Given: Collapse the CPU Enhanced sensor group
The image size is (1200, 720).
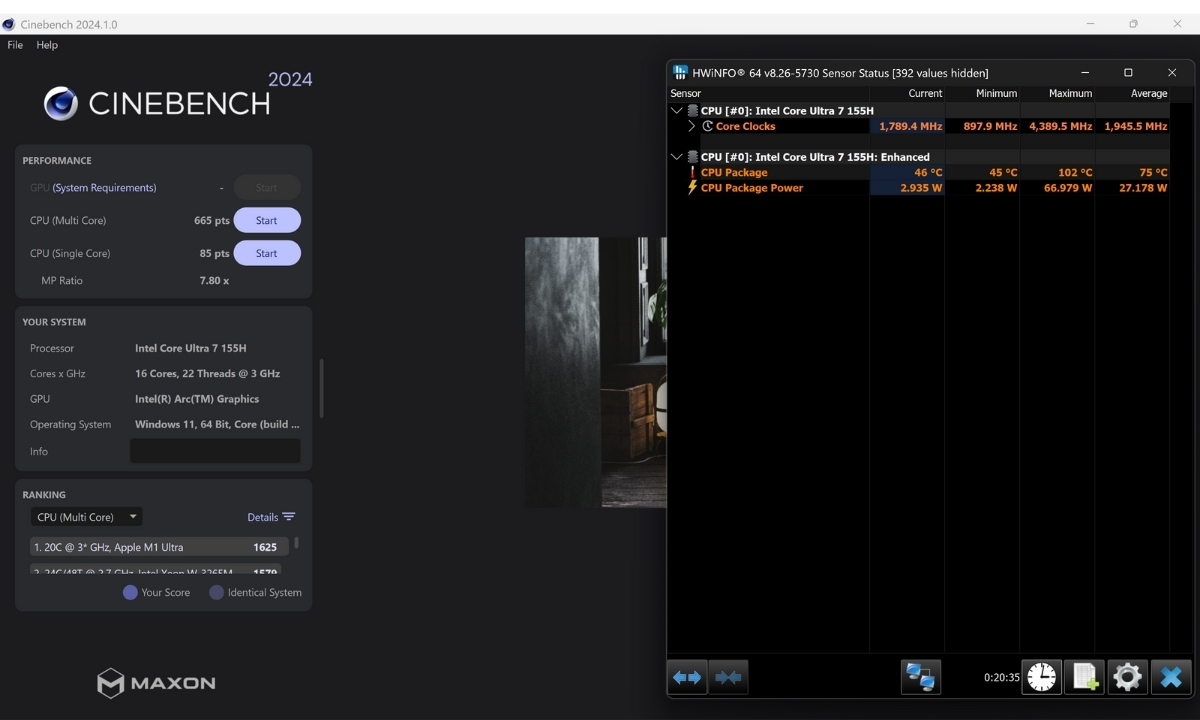Looking at the screenshot, I should [x=677, y=157].
